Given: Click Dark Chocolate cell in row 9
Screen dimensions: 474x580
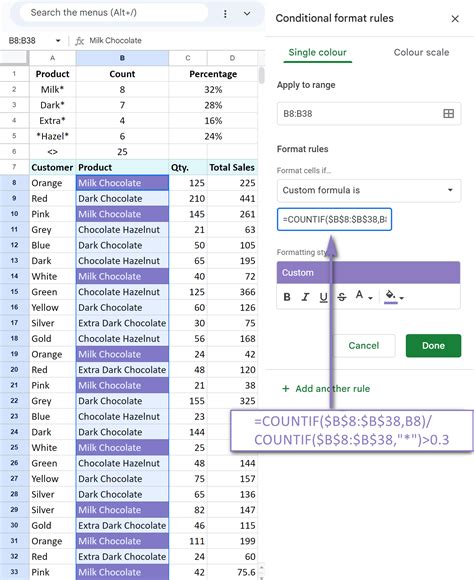Looking at the screenshot, I should (x=122, y=198).
